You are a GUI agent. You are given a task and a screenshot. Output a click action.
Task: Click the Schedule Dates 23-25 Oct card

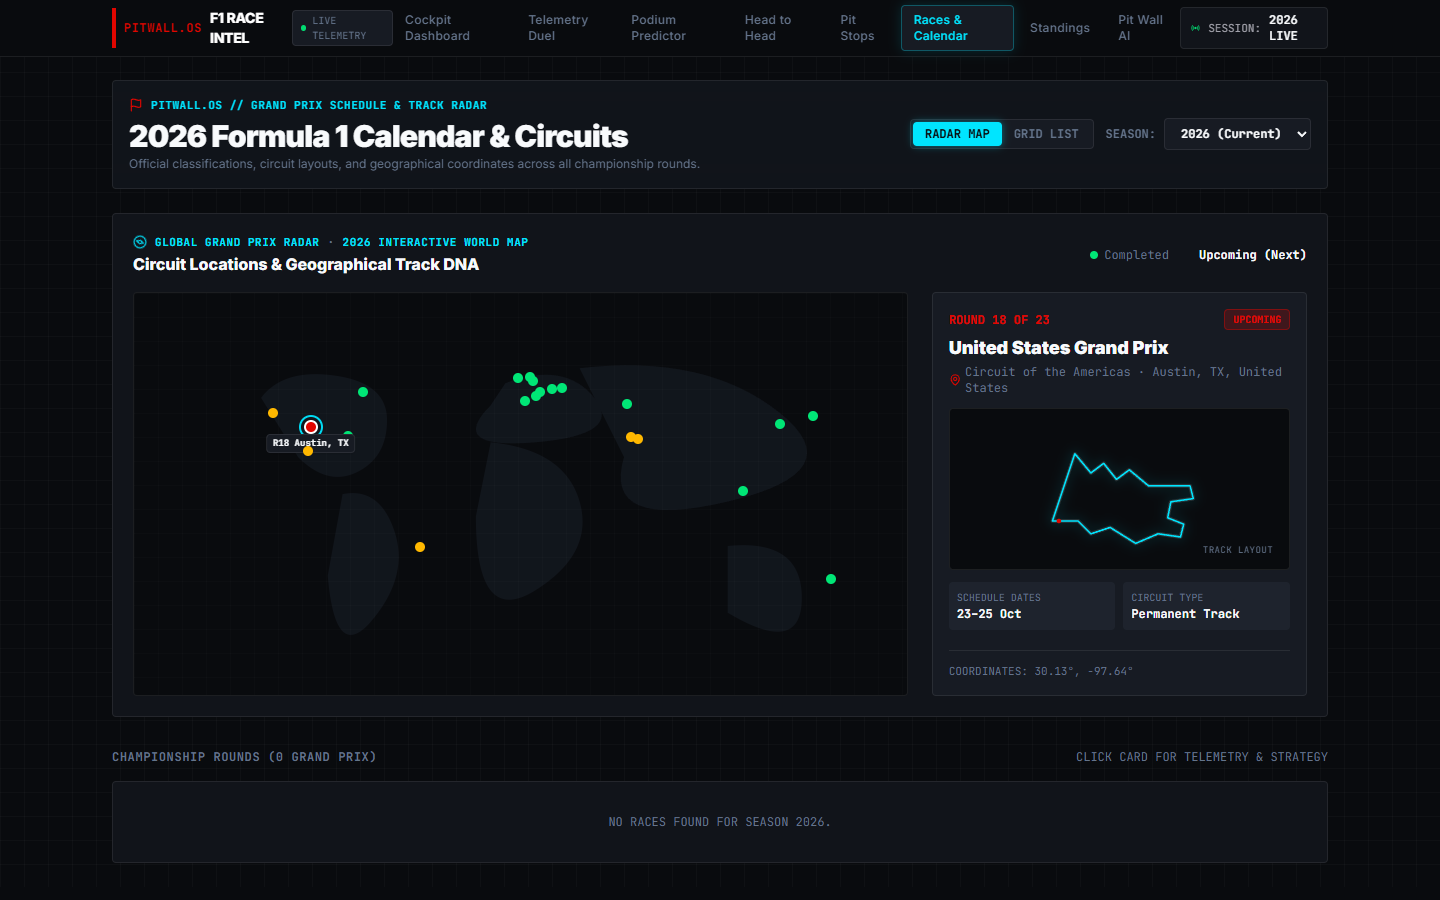pos(1032,606)
